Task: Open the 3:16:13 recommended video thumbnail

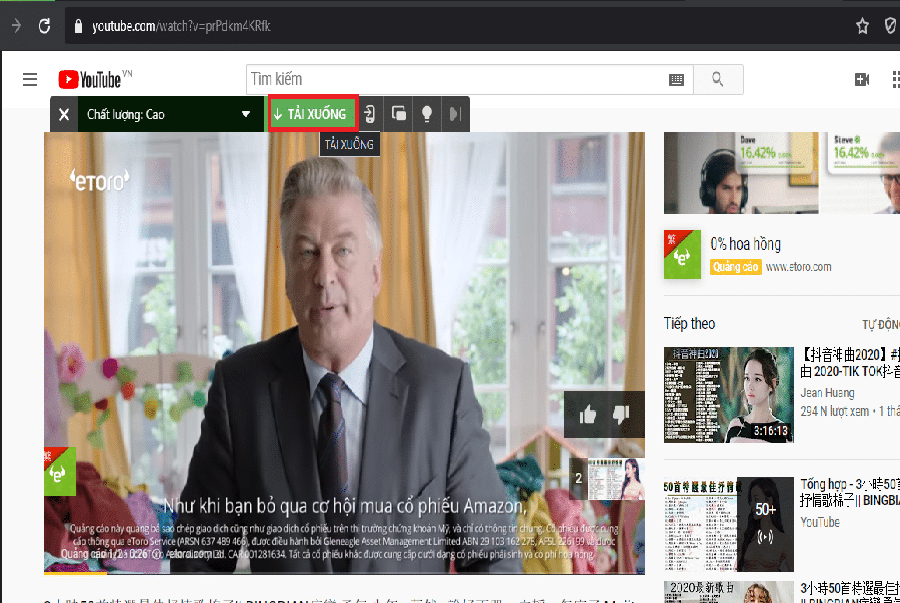Action: (x=728, y=393)
